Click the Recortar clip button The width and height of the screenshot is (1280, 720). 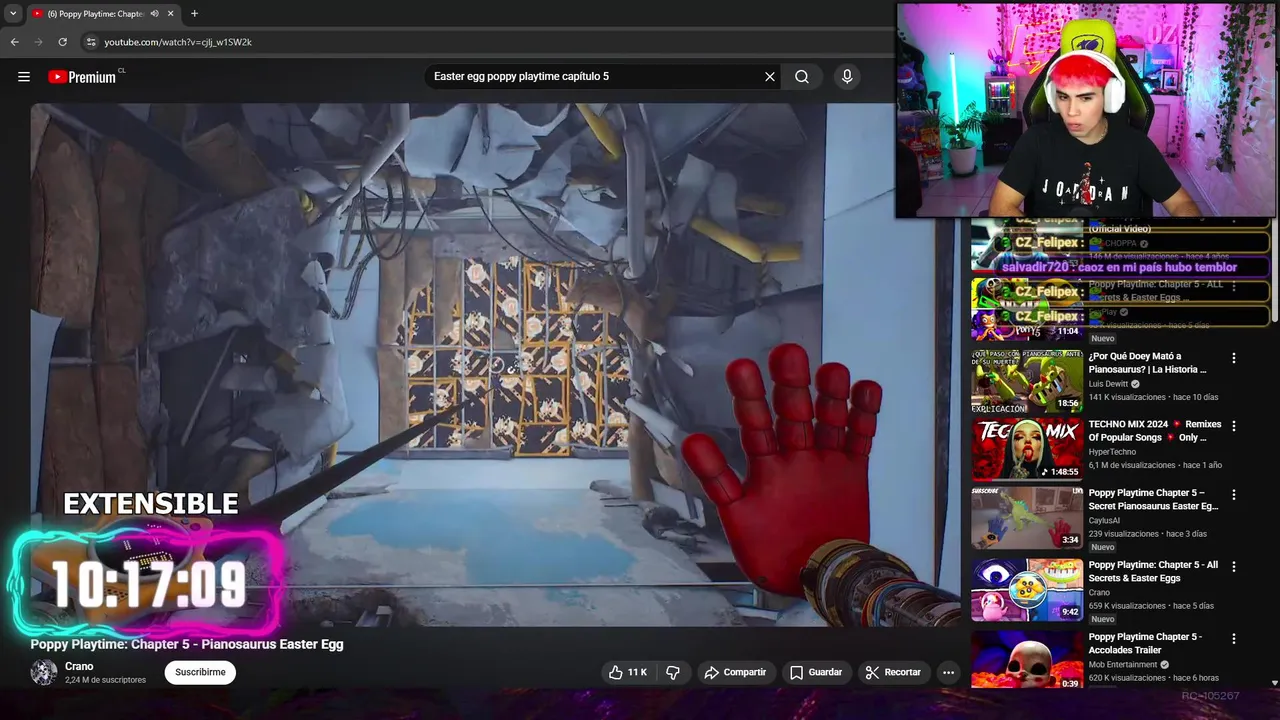click(893, 672)
